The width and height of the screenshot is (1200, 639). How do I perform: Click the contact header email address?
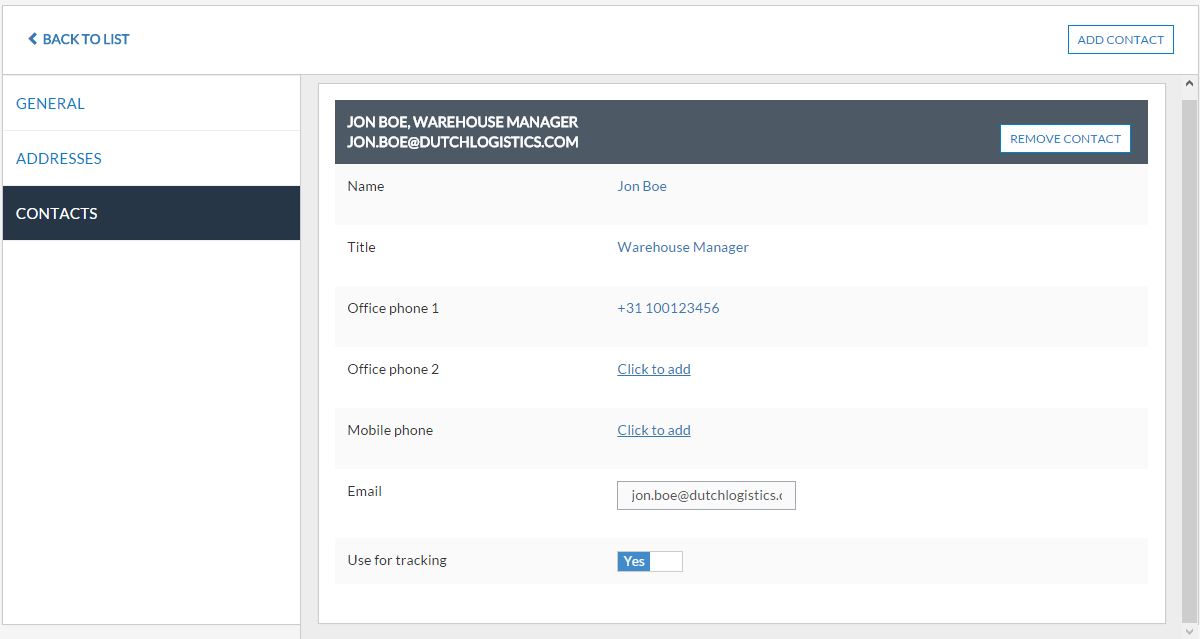click(x=462, y=142)
